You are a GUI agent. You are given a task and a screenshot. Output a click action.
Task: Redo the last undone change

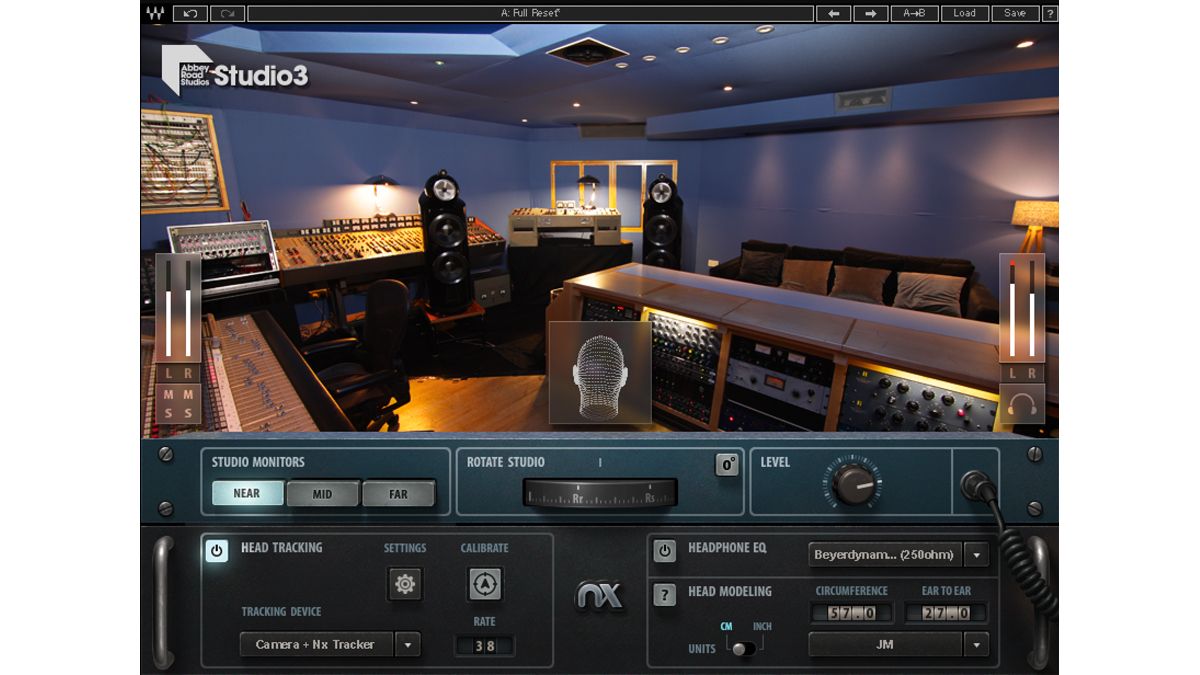click(227, 13)
